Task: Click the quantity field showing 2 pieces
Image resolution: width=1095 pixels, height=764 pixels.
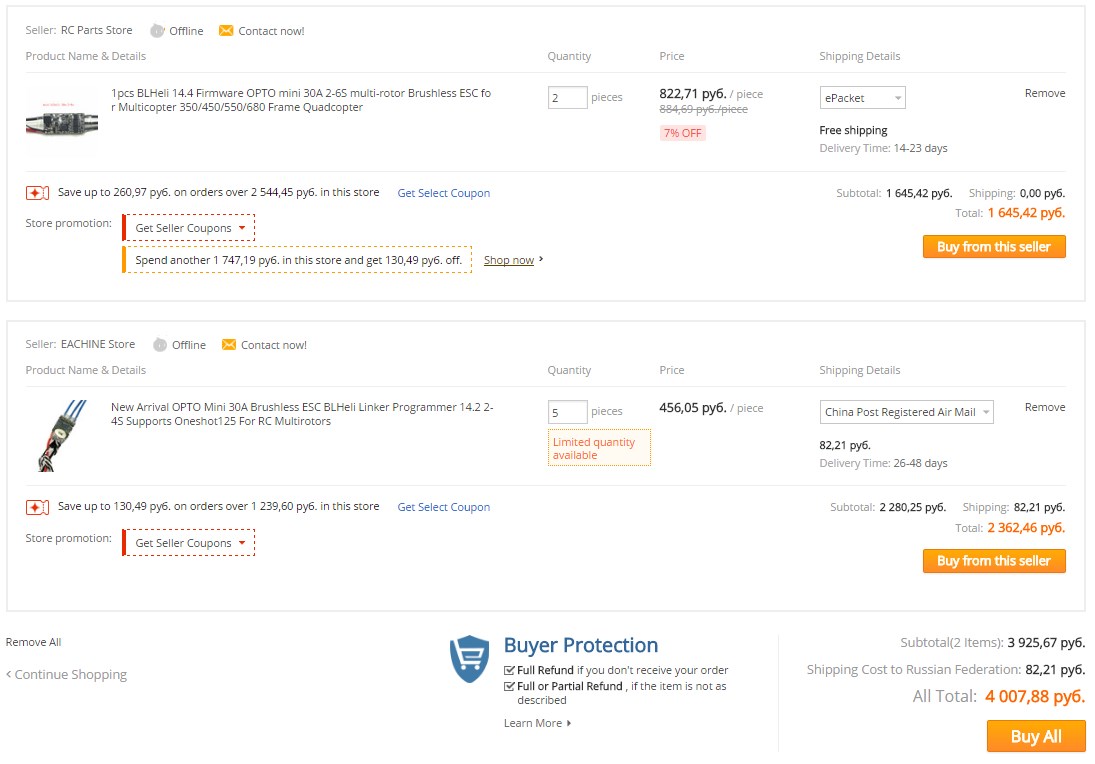Action: [x=567, y=98]
